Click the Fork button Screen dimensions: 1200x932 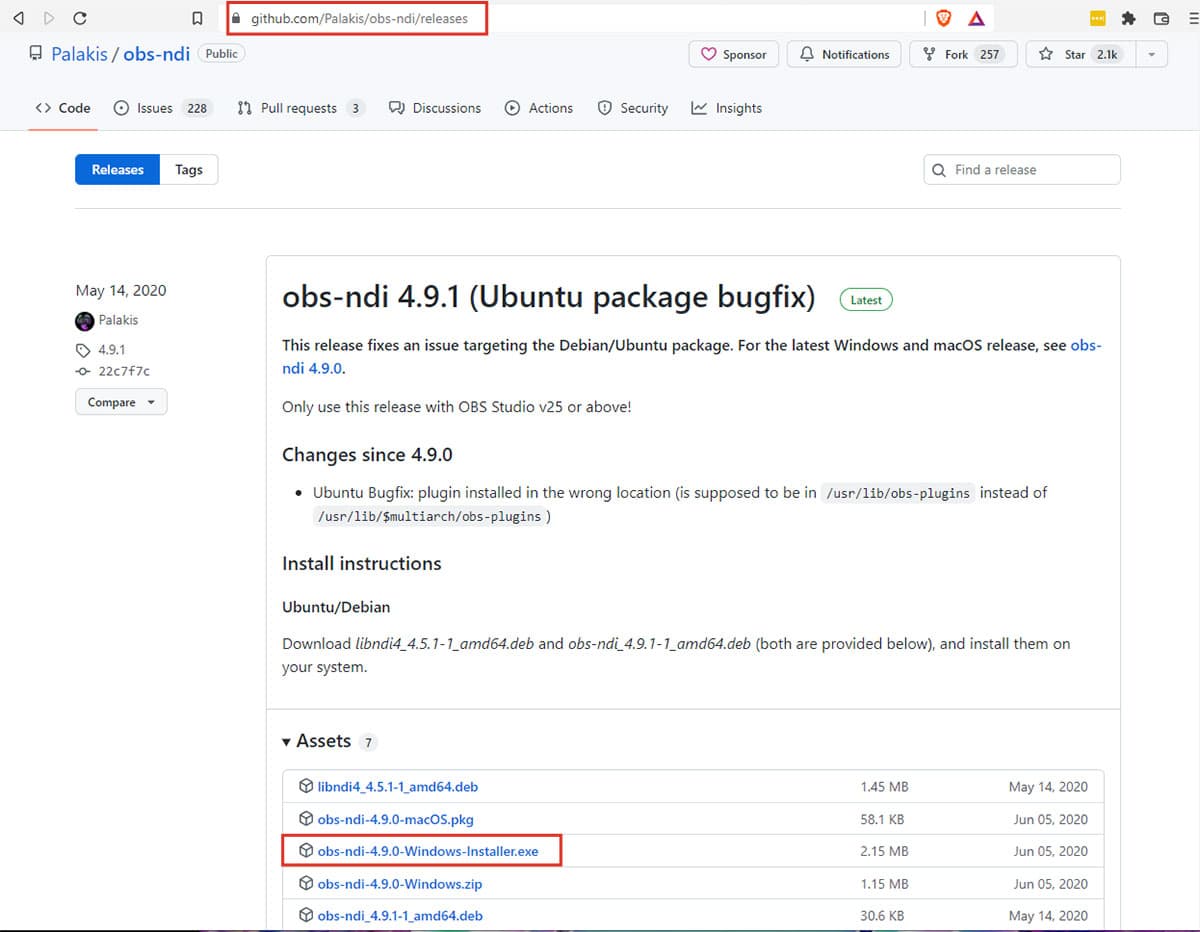point(963,54)
